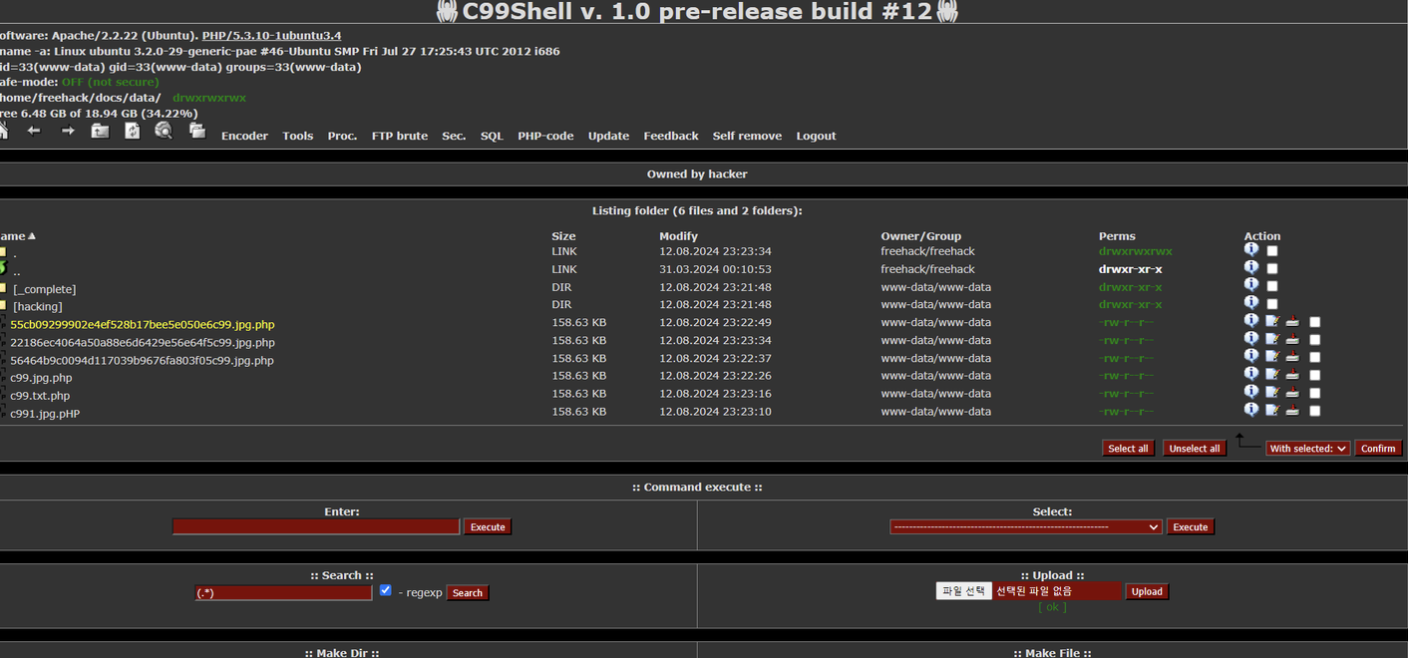Open the buffer folders icon in toolbar

[197, 131]
